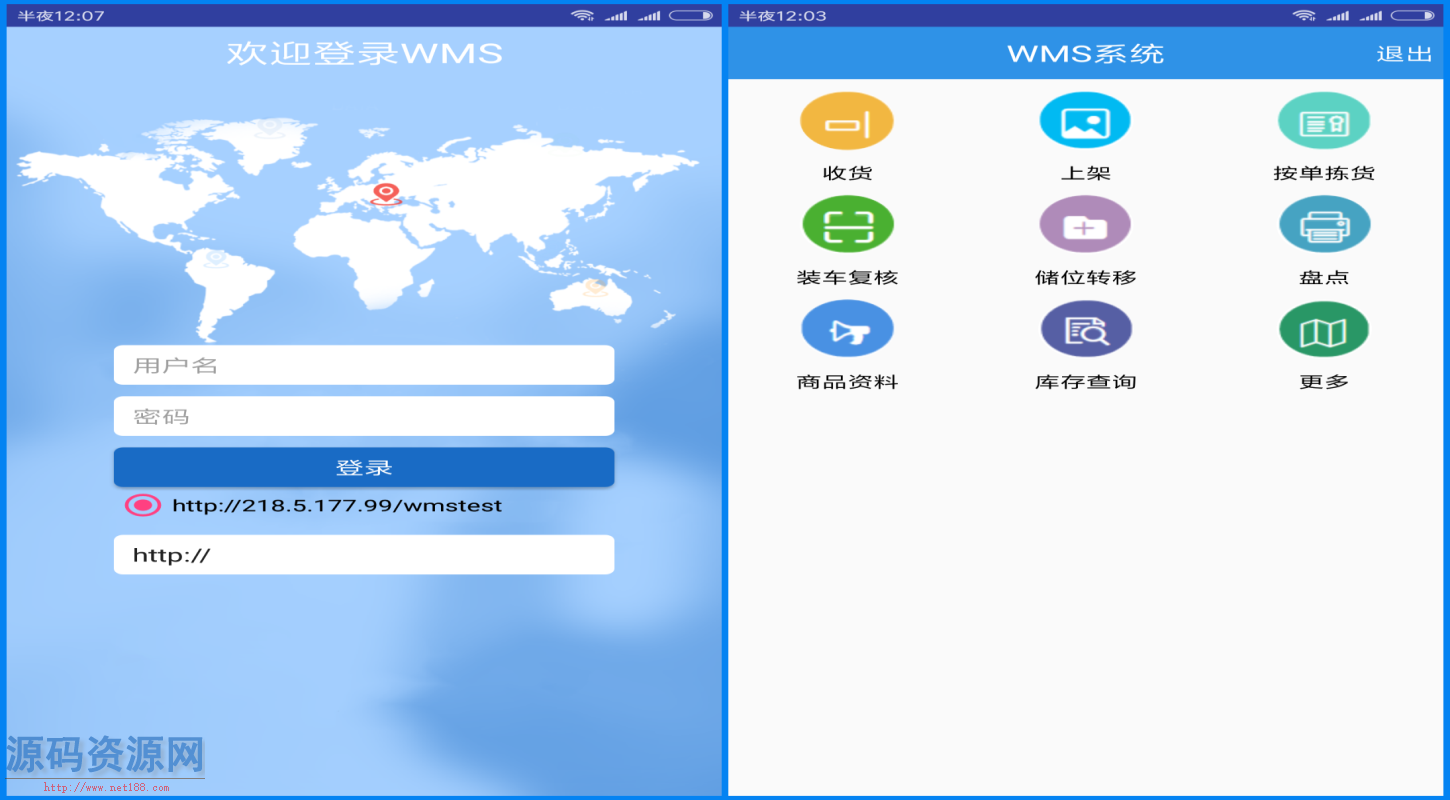Click the http:// custom server address field
The image size is (1450, 800).
(364, 555)
